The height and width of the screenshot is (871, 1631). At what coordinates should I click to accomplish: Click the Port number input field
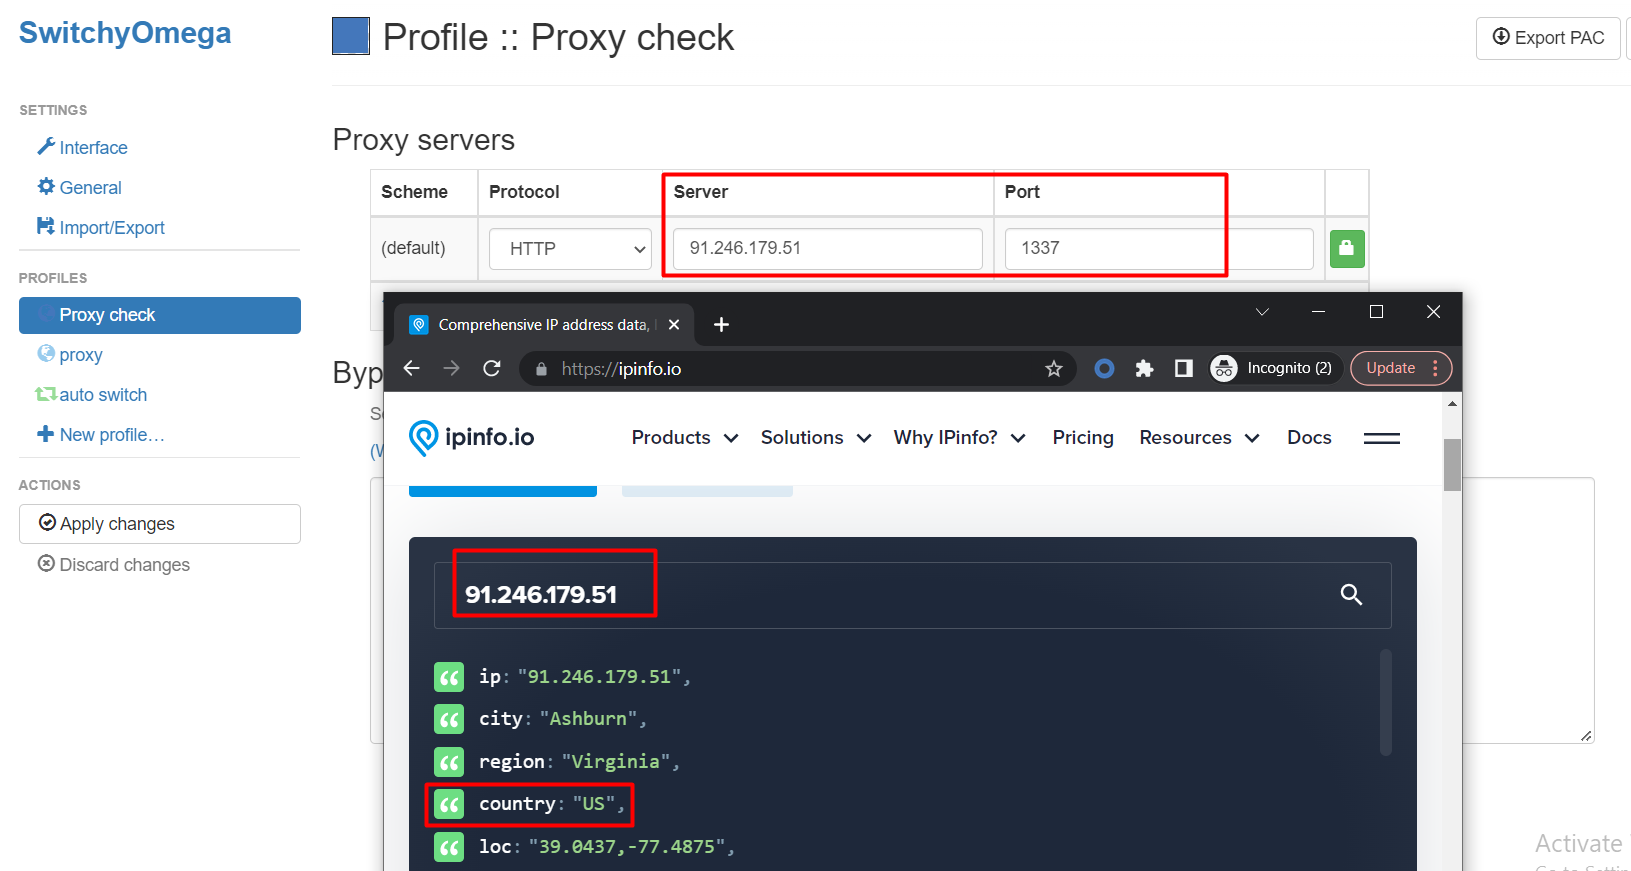(1159, 249)
